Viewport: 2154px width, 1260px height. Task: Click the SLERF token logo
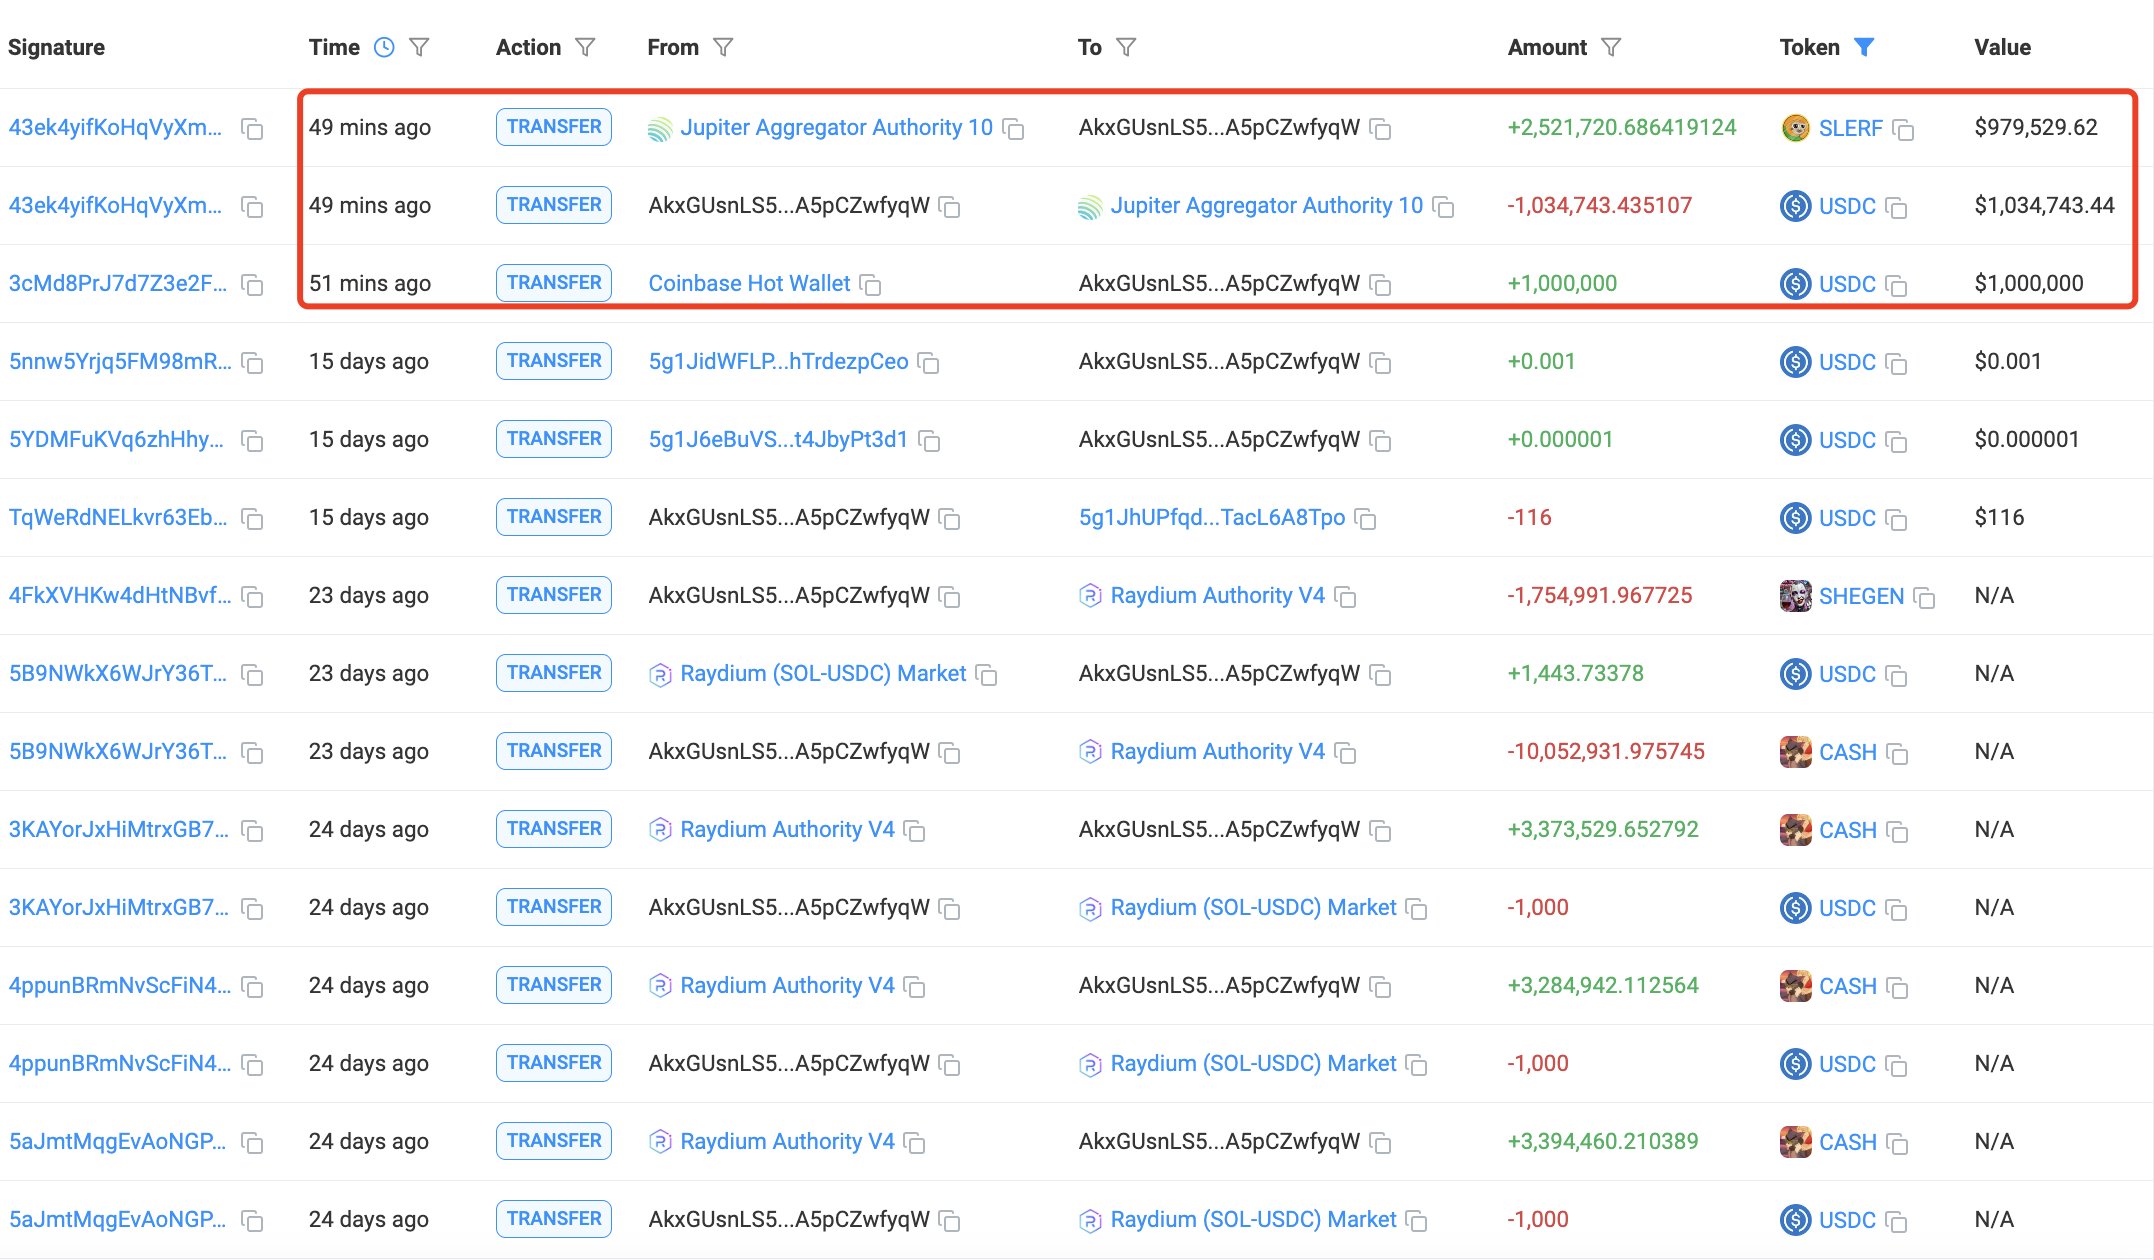1796,128
